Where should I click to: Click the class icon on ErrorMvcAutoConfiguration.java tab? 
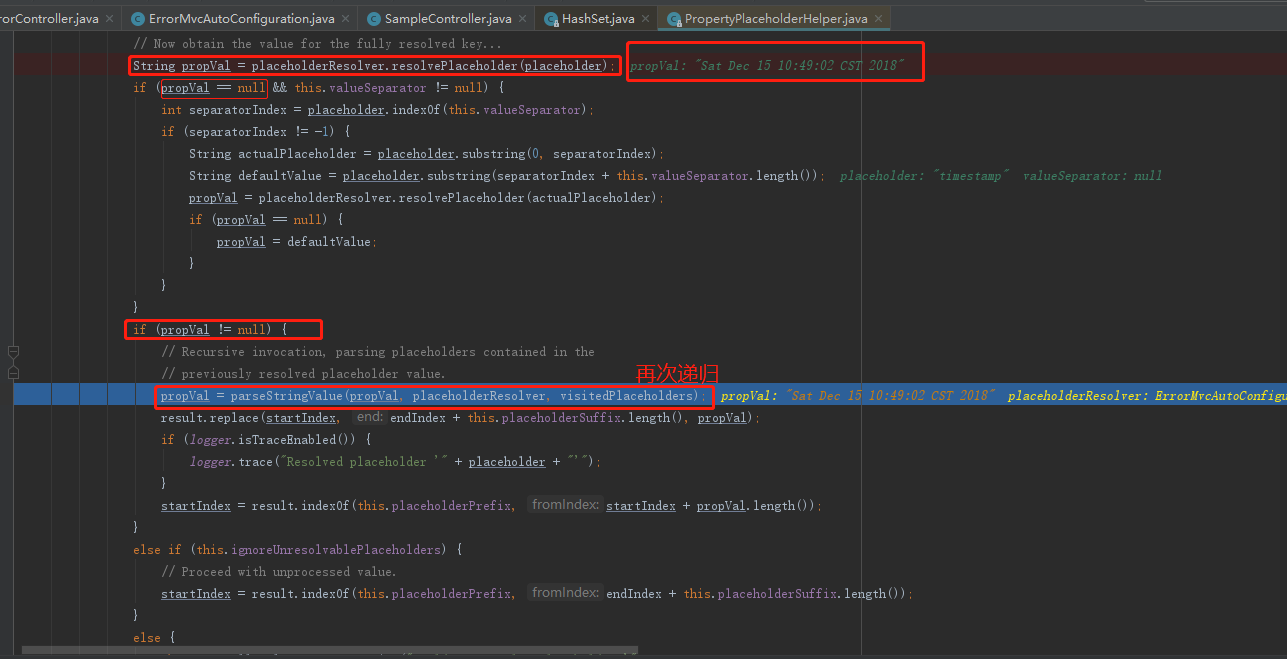click(x=137, y=18)
